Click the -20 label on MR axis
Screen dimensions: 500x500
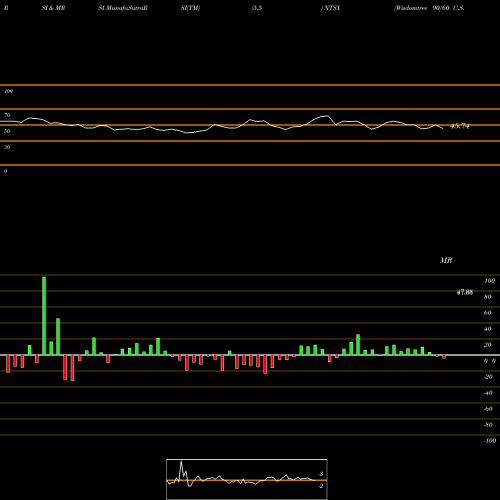coord(488,377)
